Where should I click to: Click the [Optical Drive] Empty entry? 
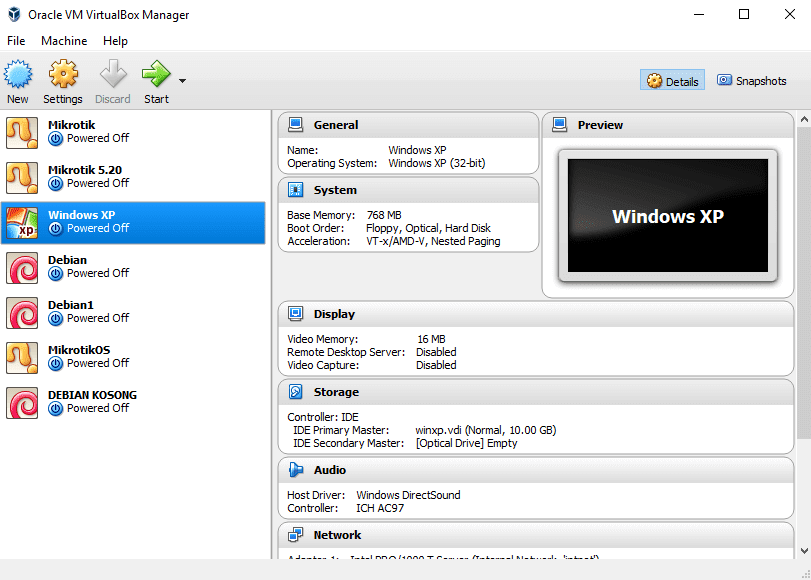click(467, 443)
